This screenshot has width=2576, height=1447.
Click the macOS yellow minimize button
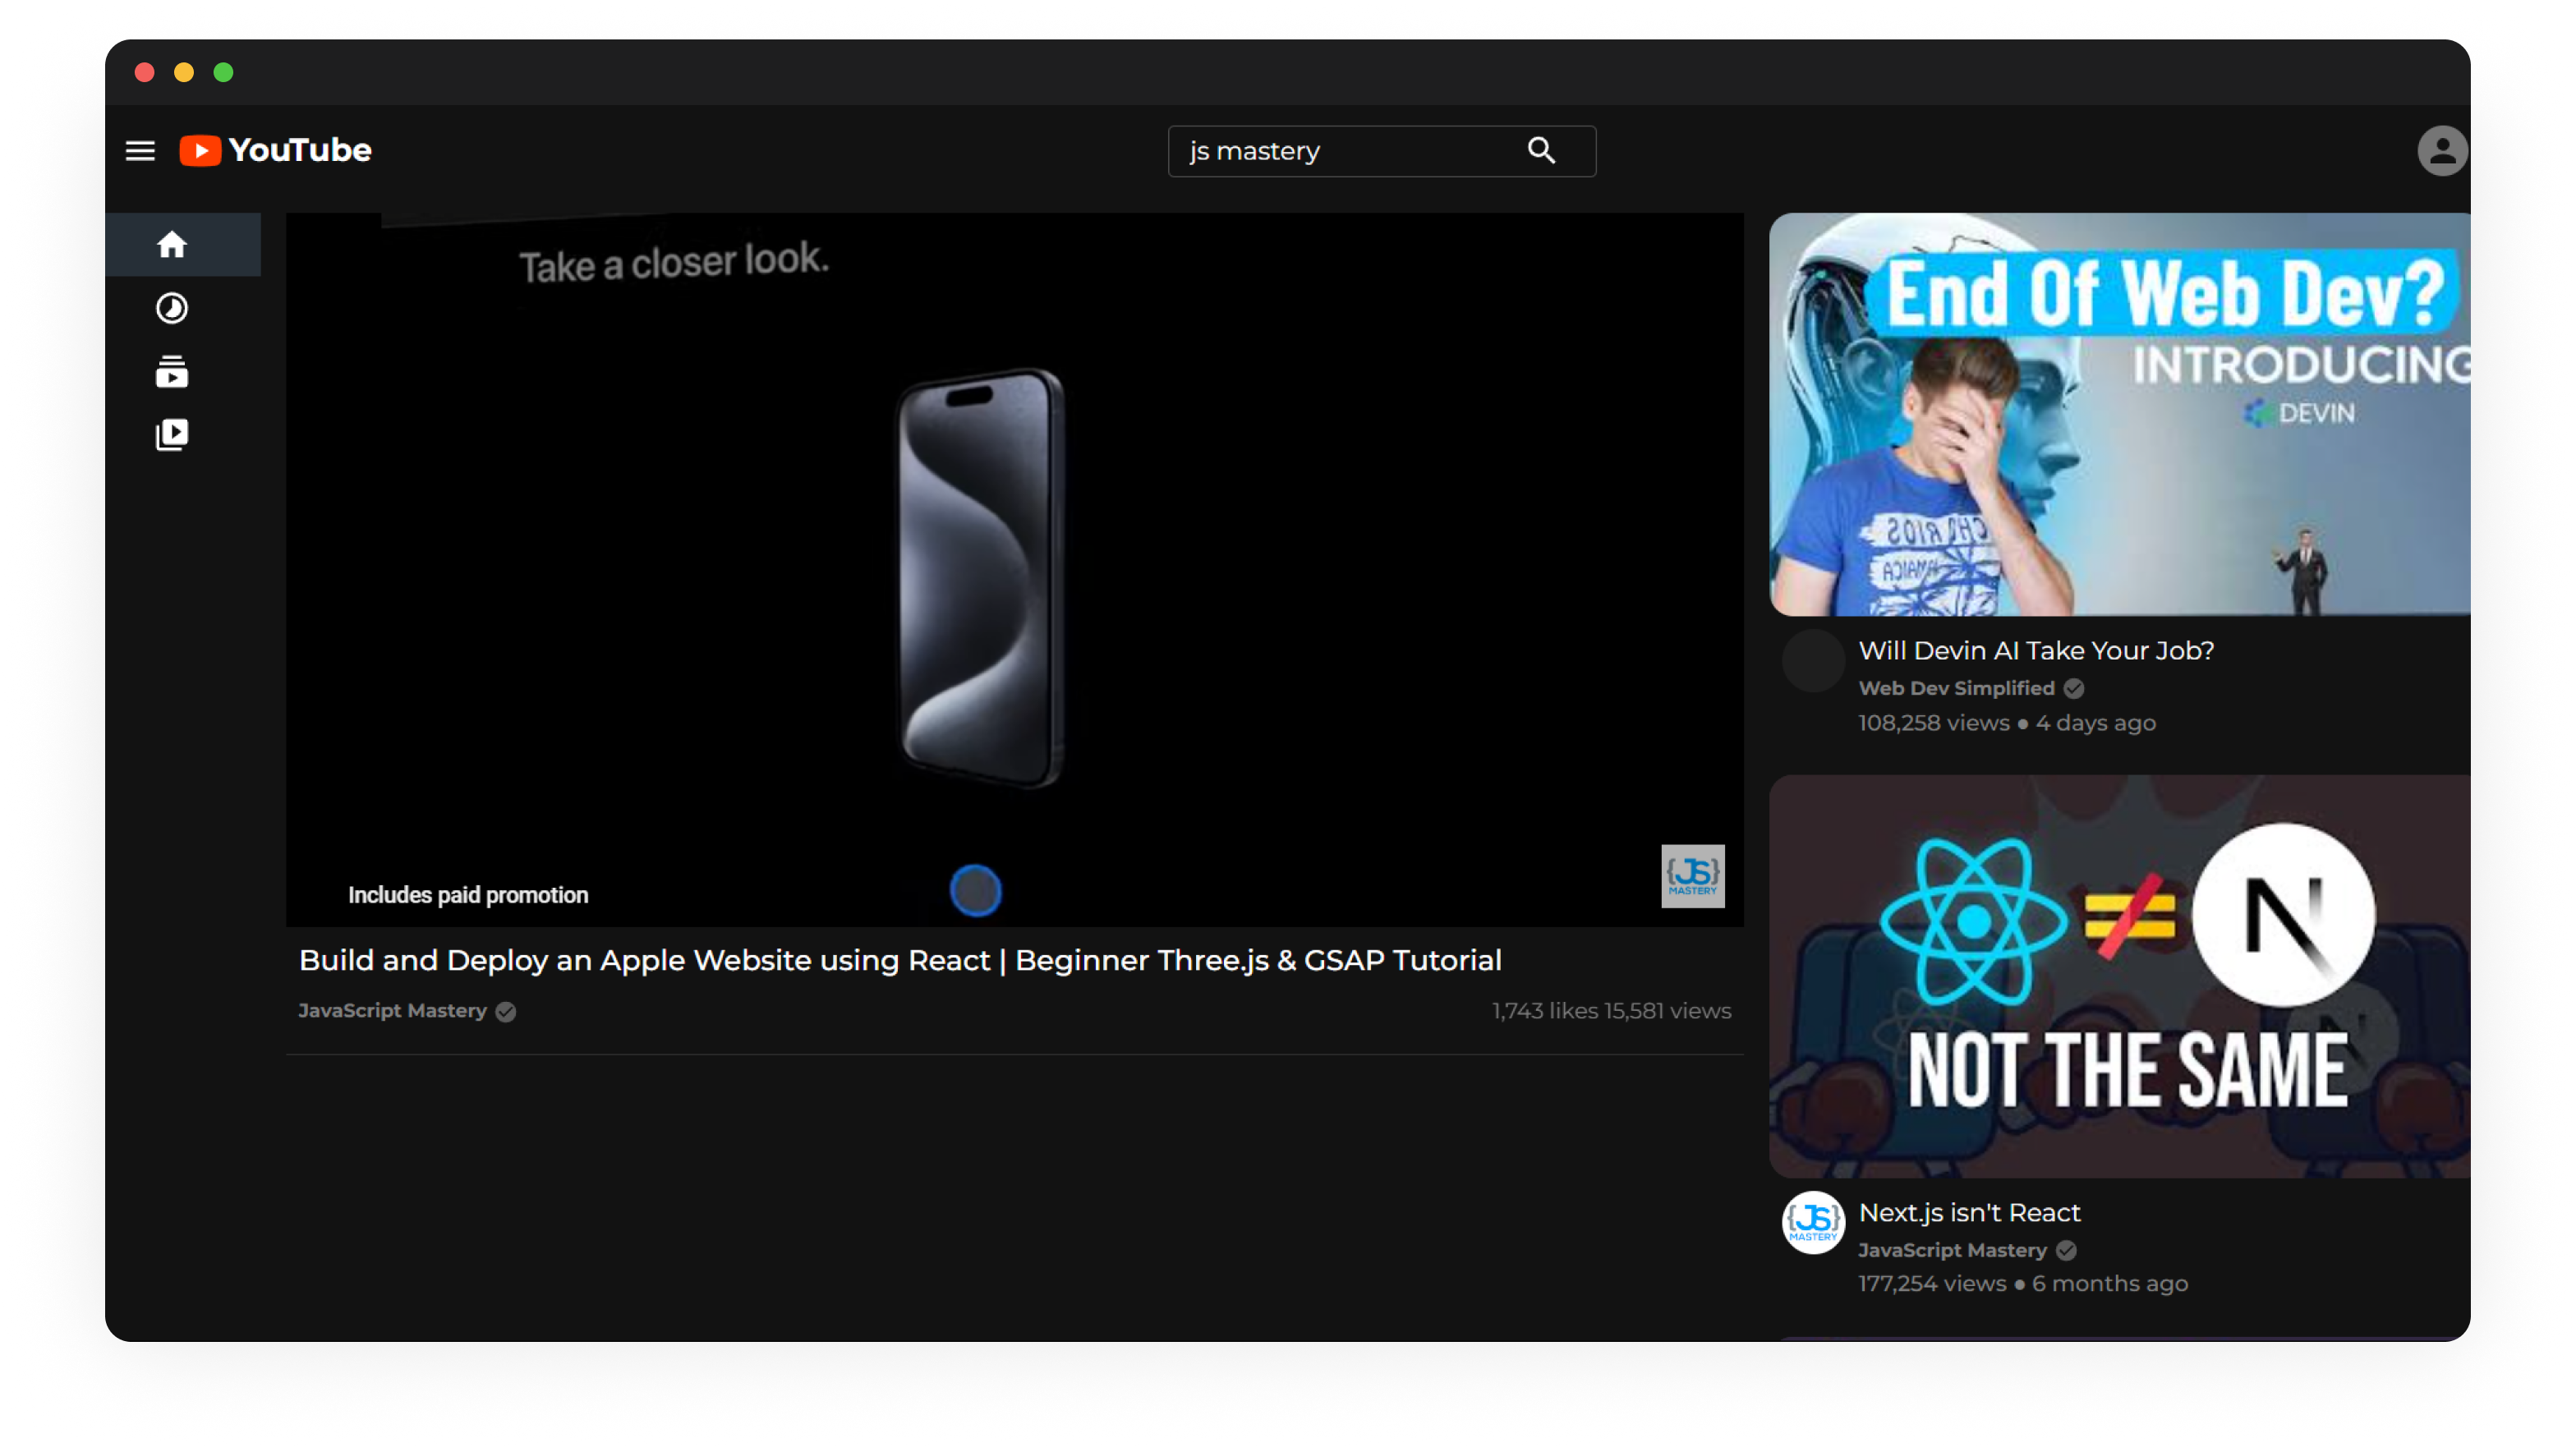click(184, 72)
